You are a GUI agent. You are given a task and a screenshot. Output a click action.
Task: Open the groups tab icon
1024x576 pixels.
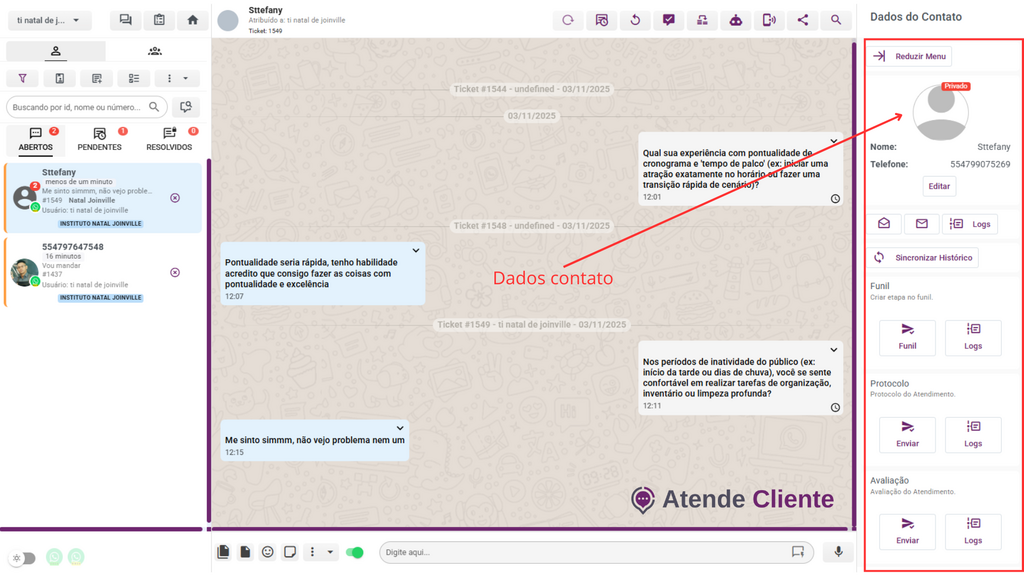pyautogui.click(x=155, y=51)
